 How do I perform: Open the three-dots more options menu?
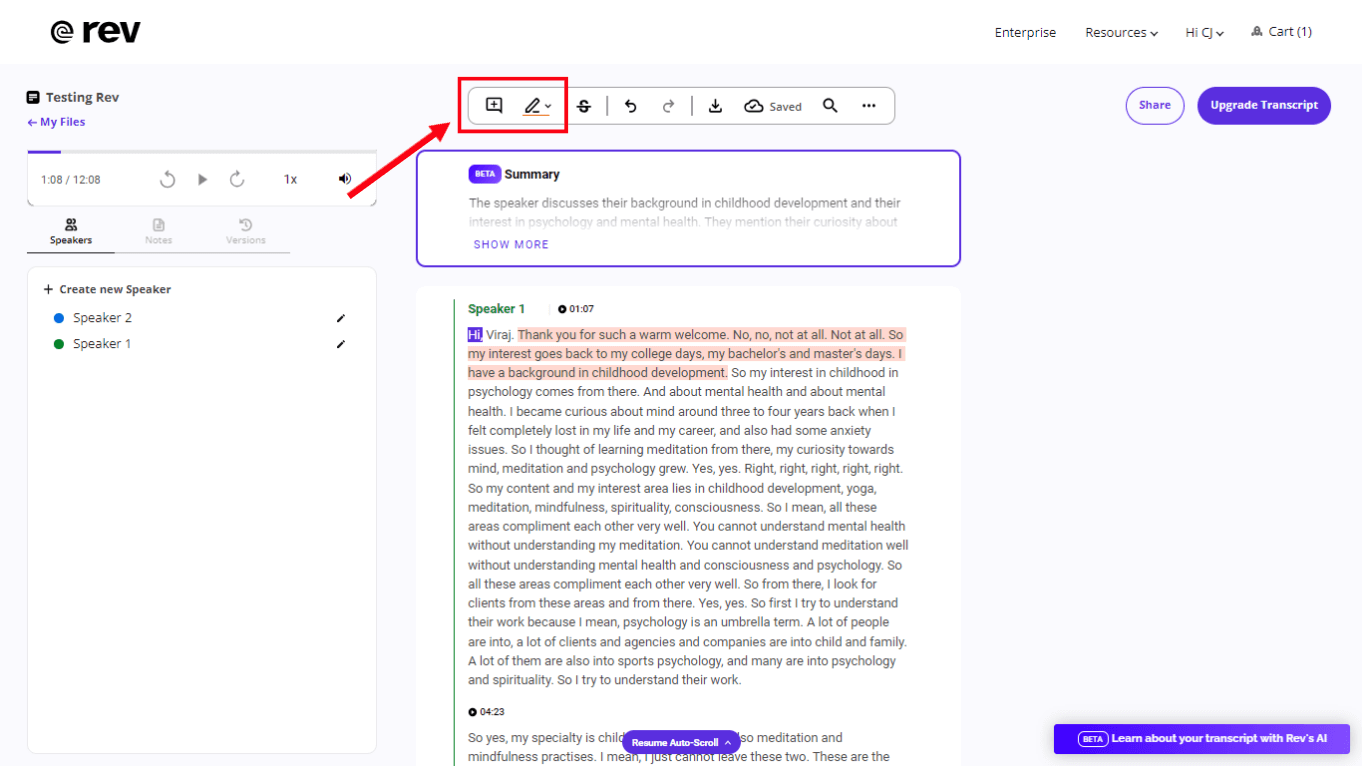869,106
